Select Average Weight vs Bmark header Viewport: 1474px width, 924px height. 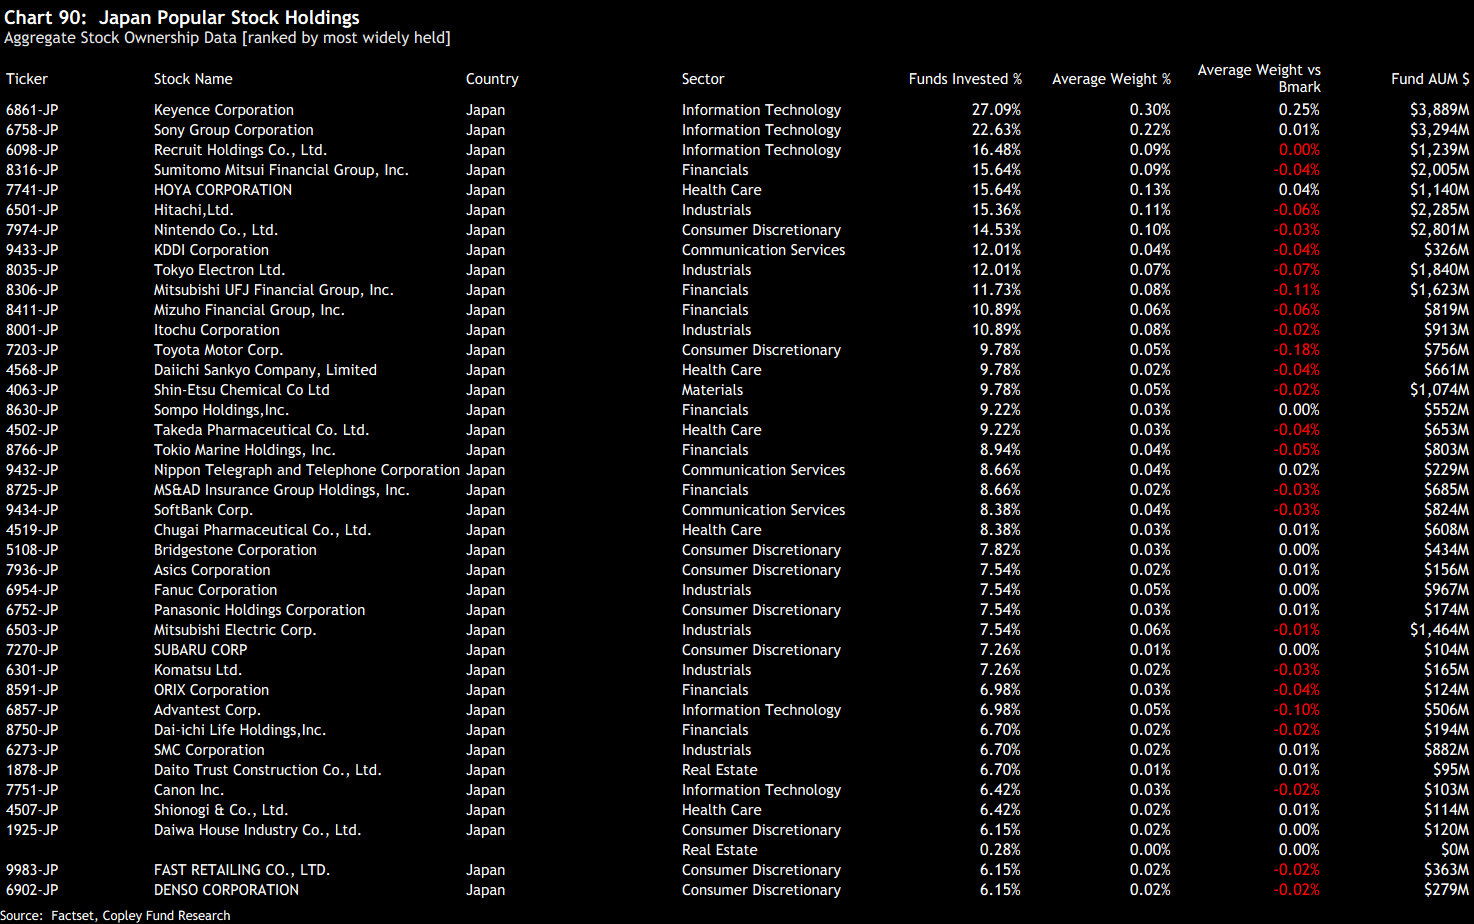pyautogui.click(x=1259, y=78)
